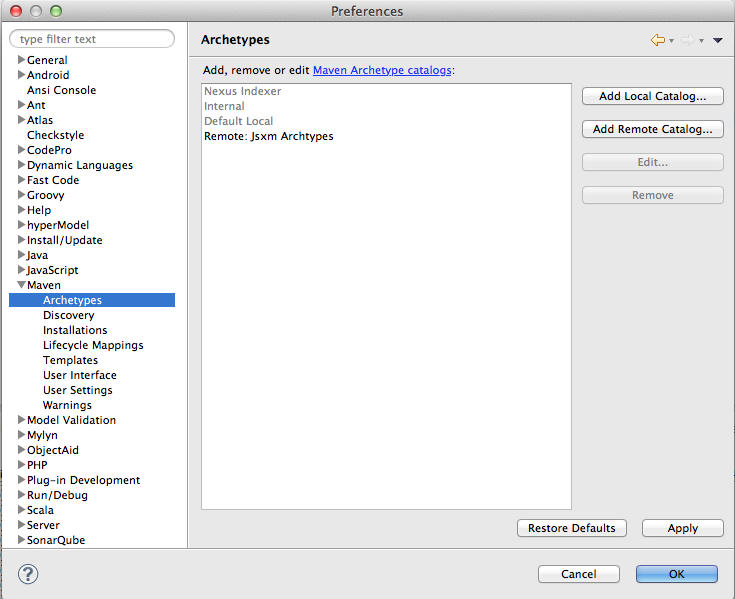Collapse the Maven tree node
Screen dimensions: 735x599
point(21,285)
